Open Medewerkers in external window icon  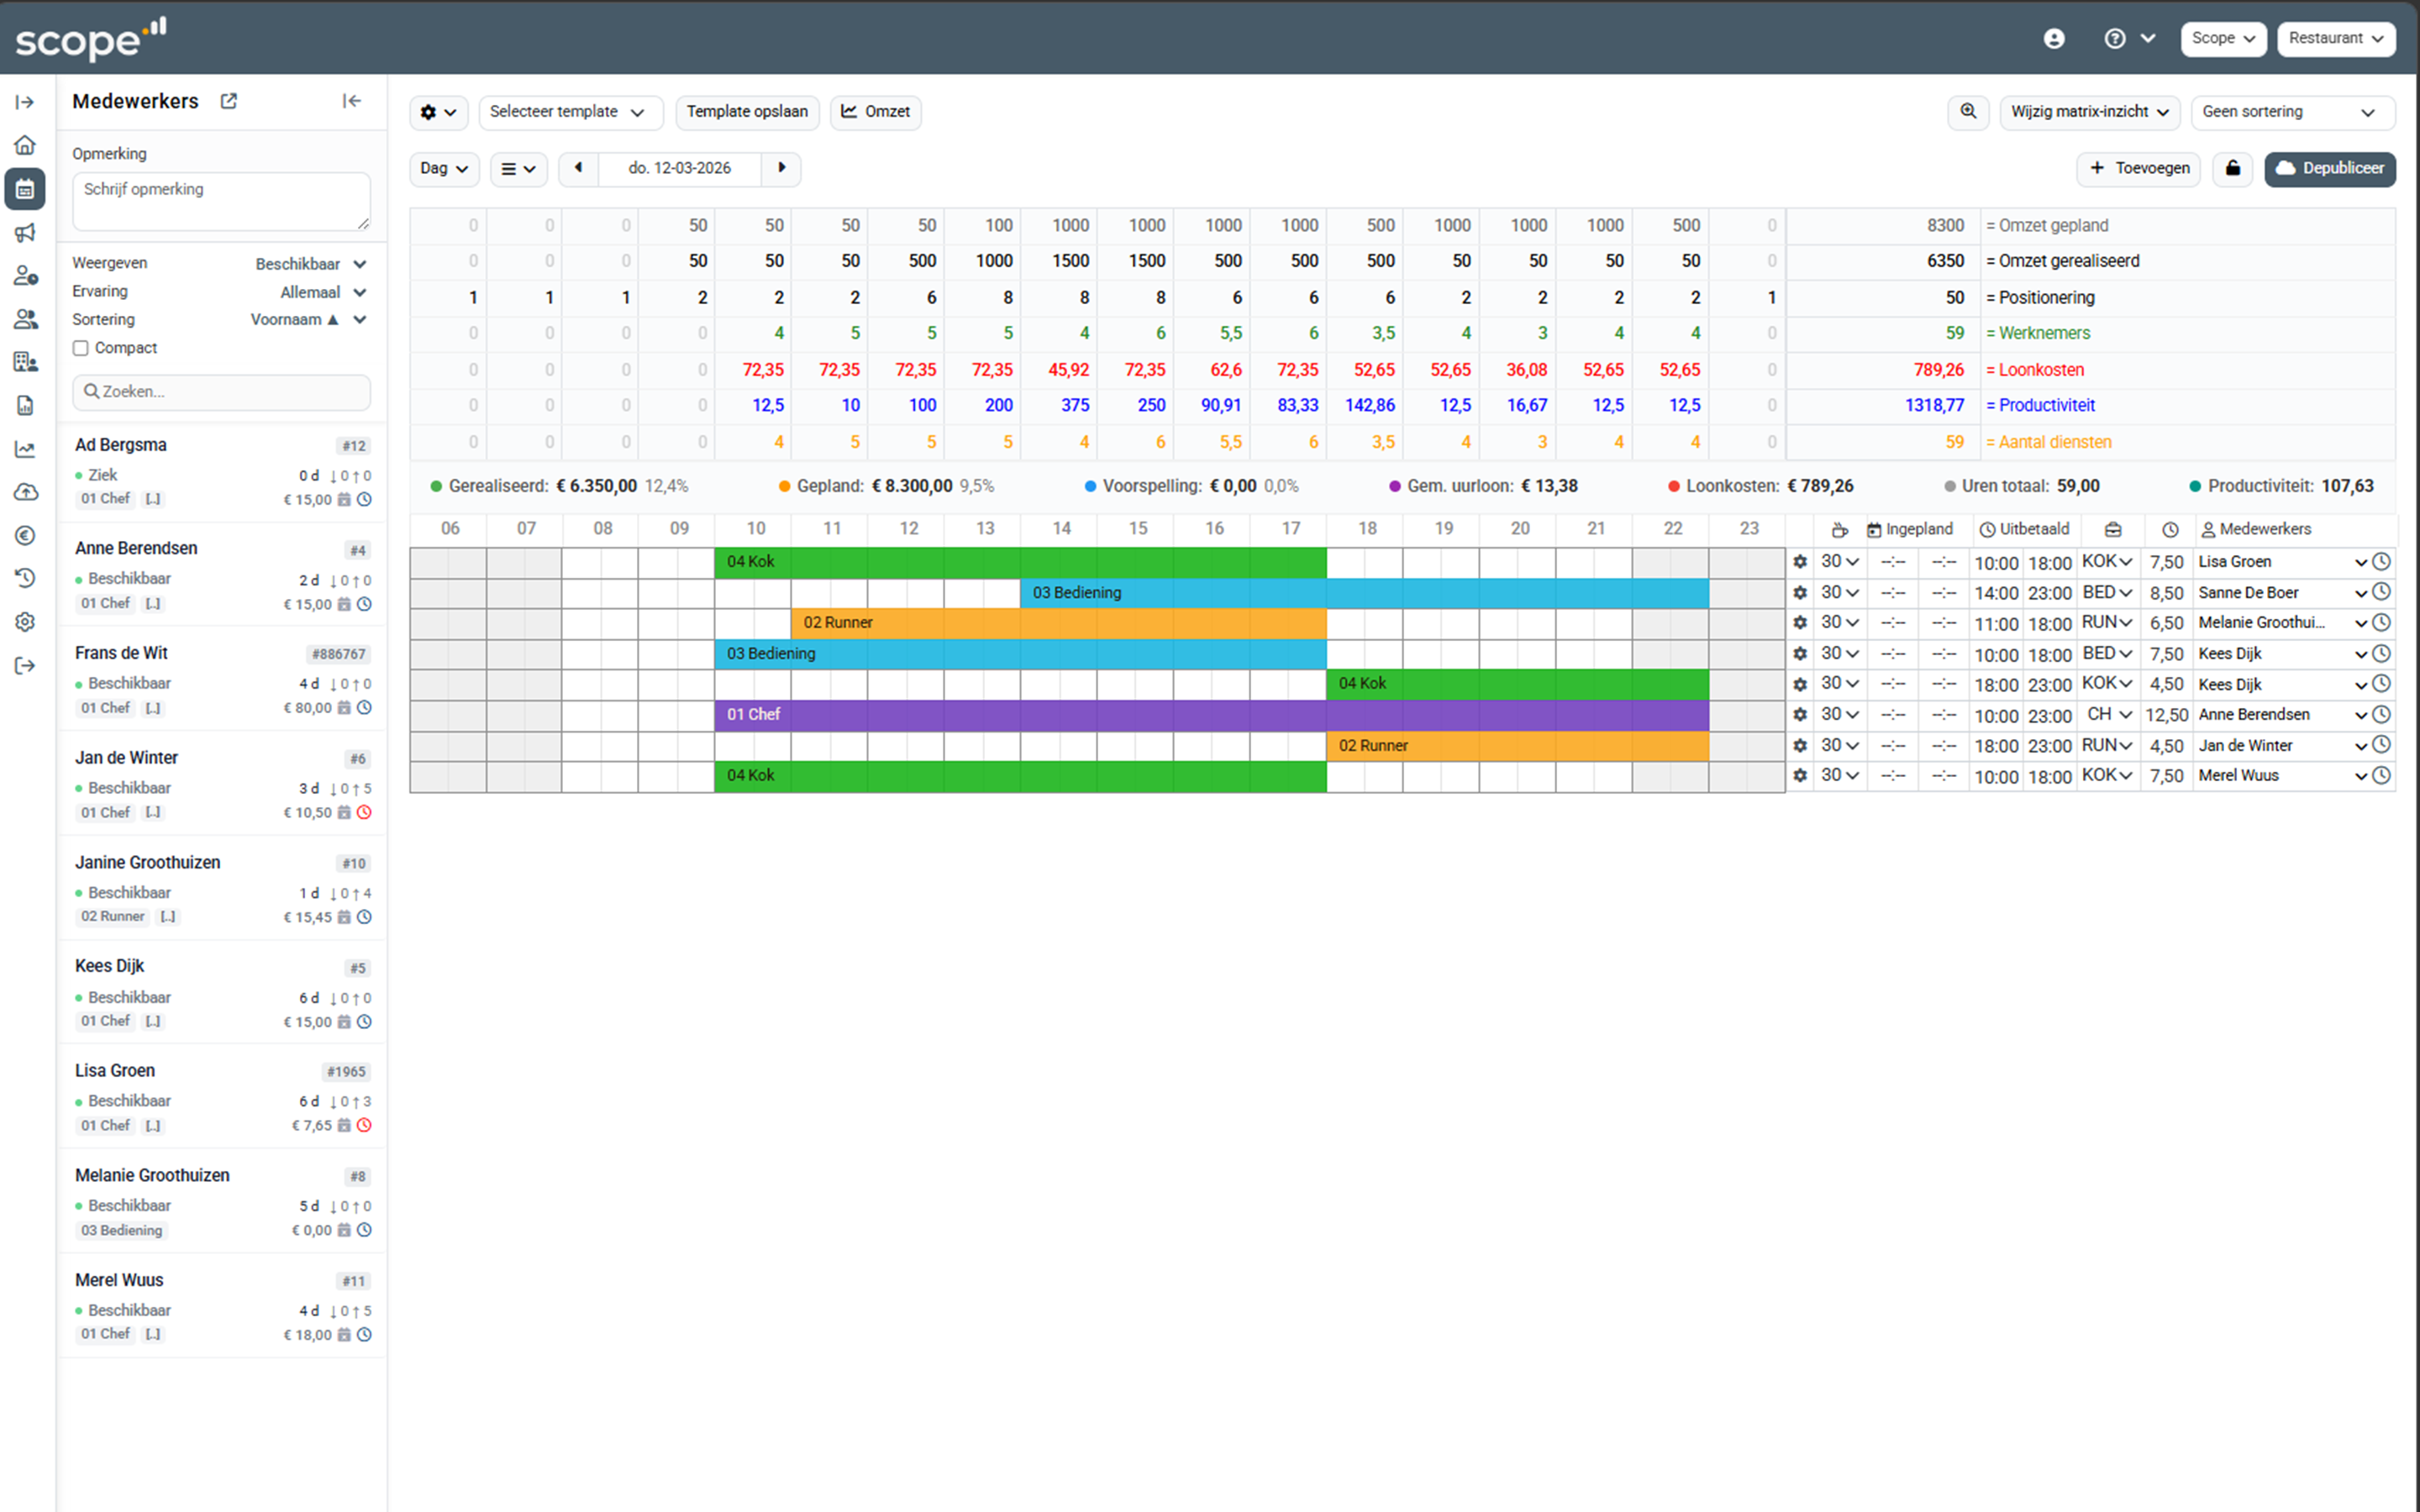coord(229,101)
